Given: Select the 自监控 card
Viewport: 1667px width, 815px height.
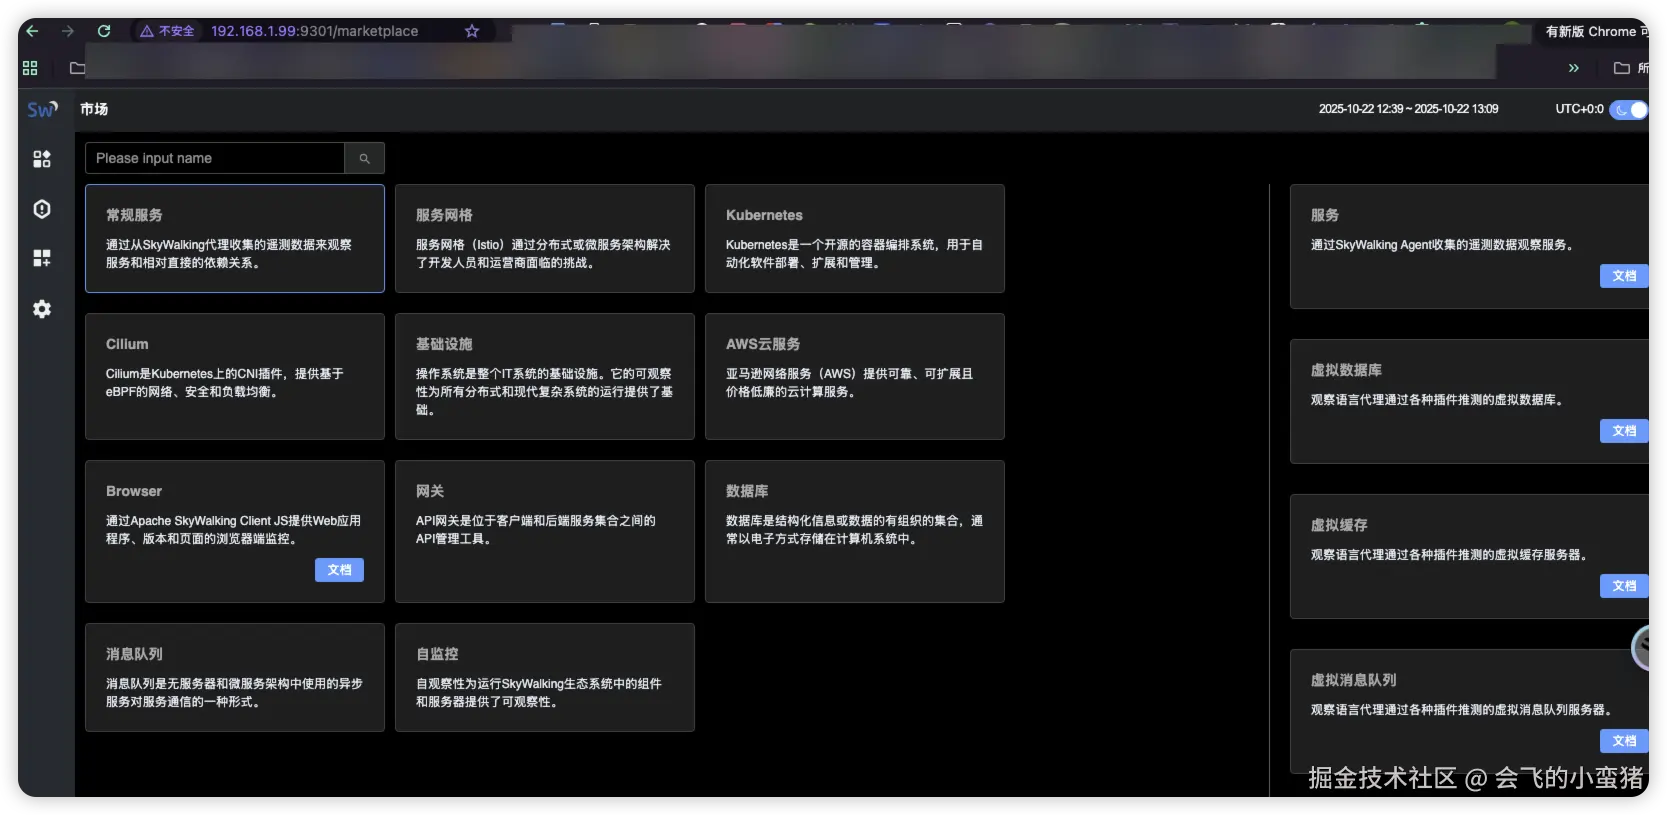Looking at the screenshot, I should click(545, 677).
